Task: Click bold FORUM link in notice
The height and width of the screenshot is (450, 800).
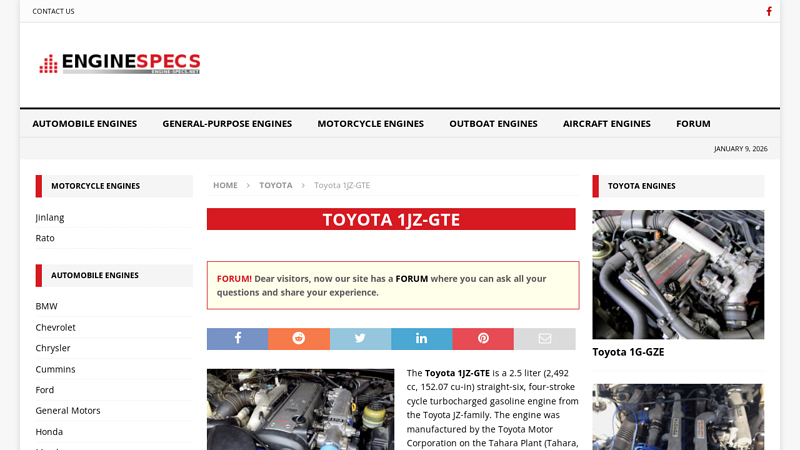Action: point(412,279)
